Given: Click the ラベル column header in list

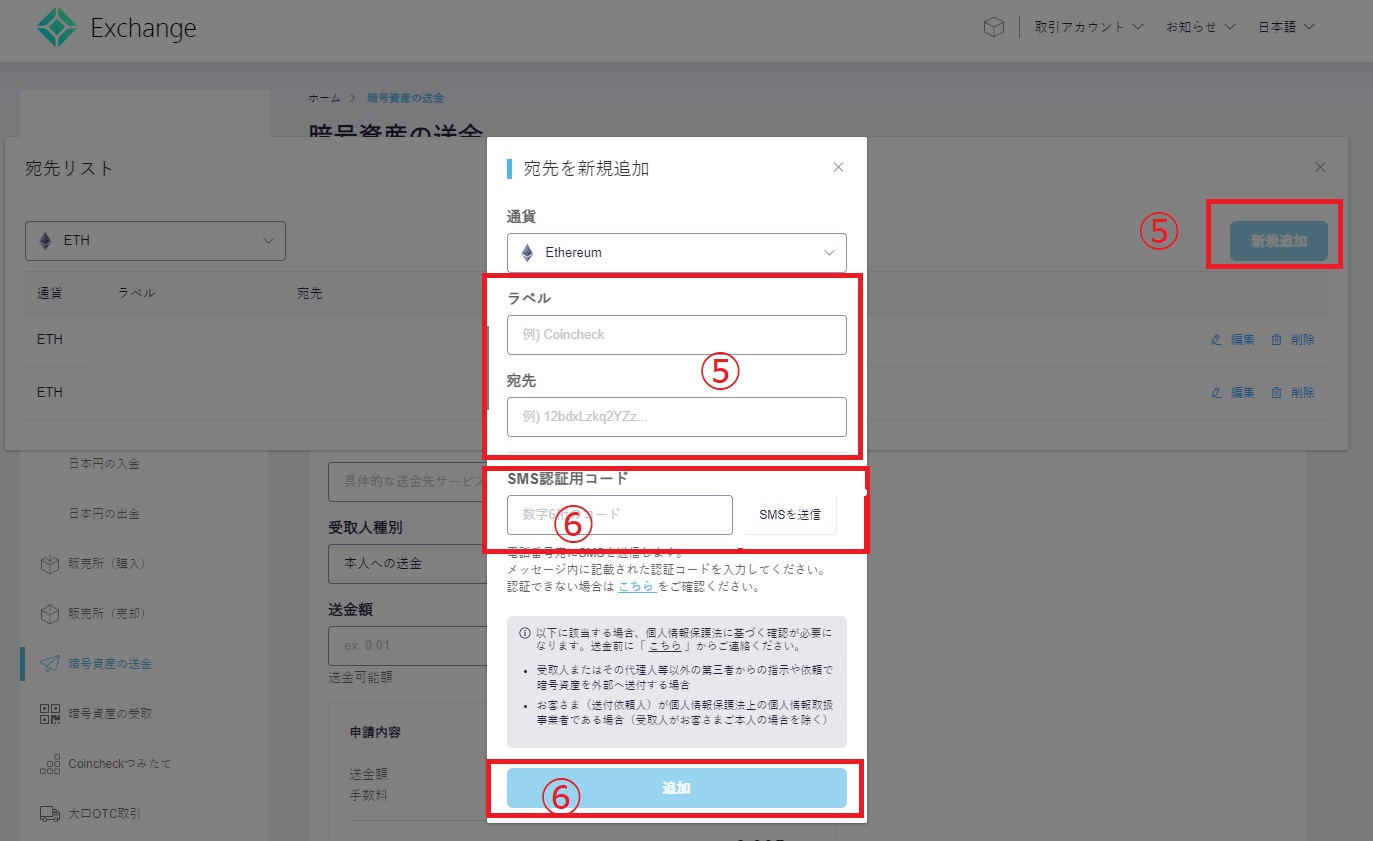Looking at the screenshot, I should click(x=136, y=294).
